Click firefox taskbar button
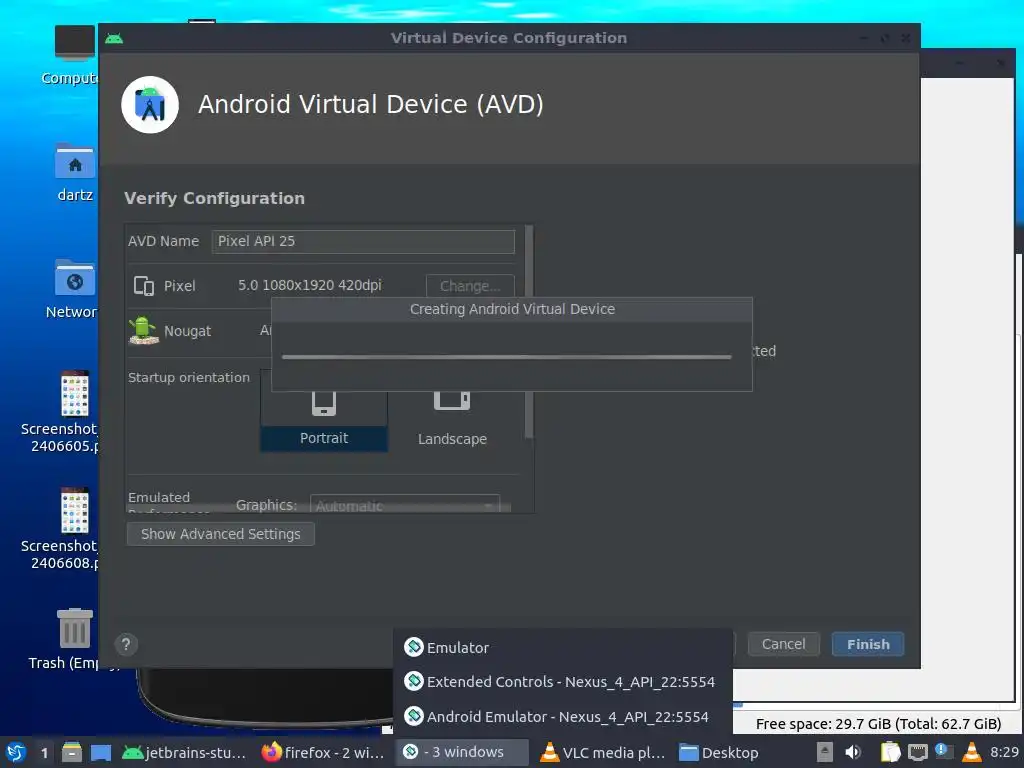 [323, 753]
